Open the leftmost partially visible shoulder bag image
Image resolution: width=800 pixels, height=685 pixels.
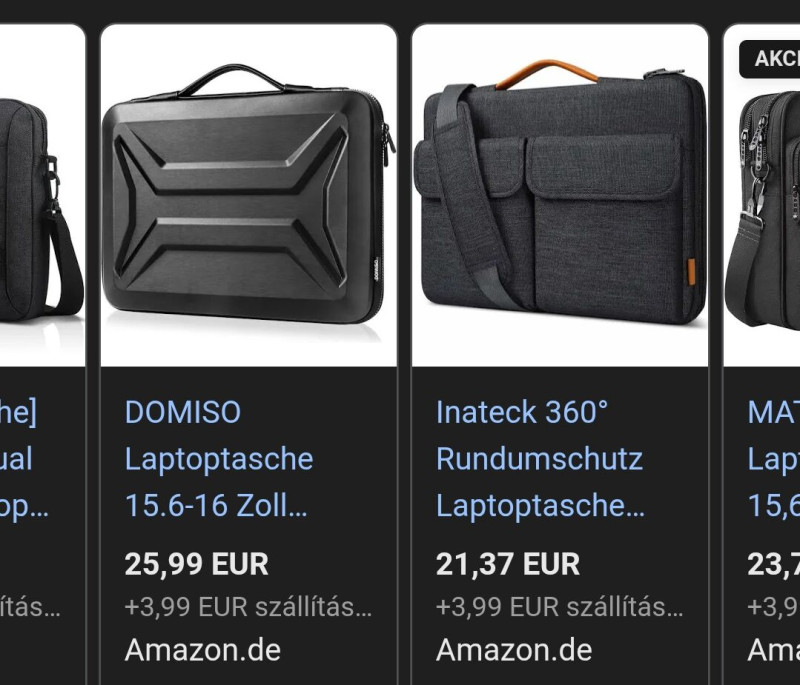(42, 195)
